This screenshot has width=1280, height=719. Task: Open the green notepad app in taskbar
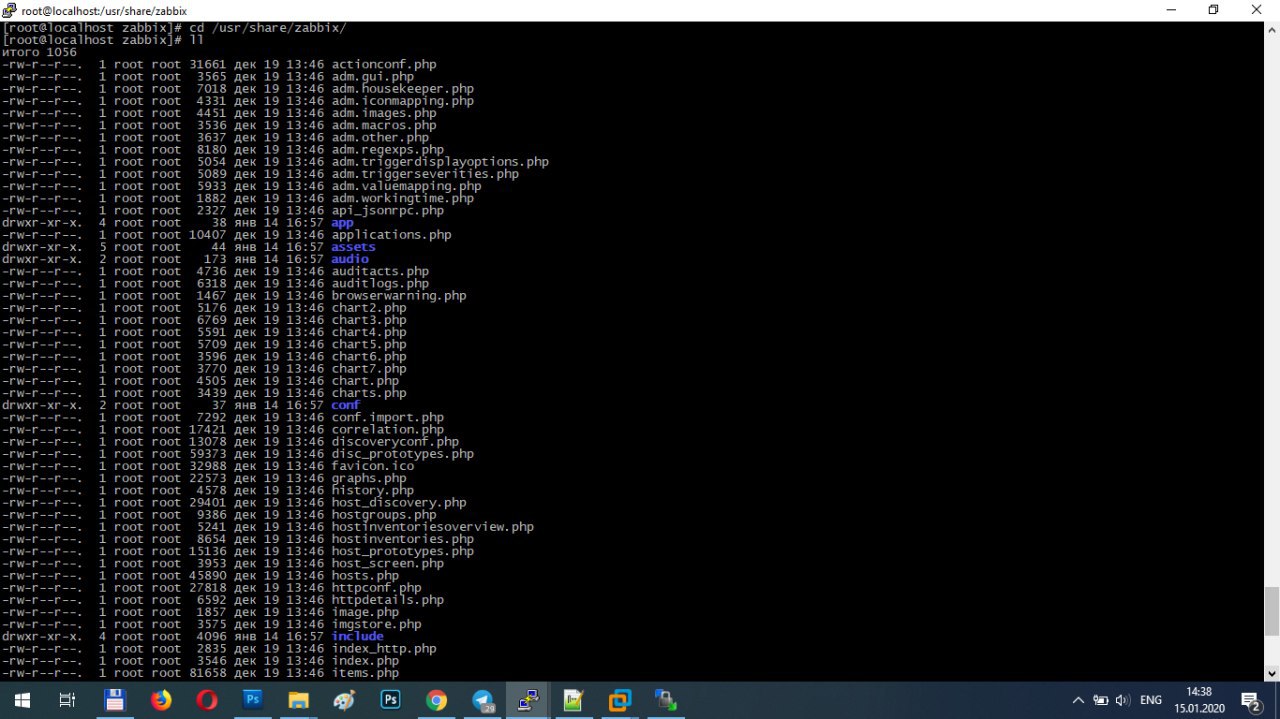(x=574, y=700)
